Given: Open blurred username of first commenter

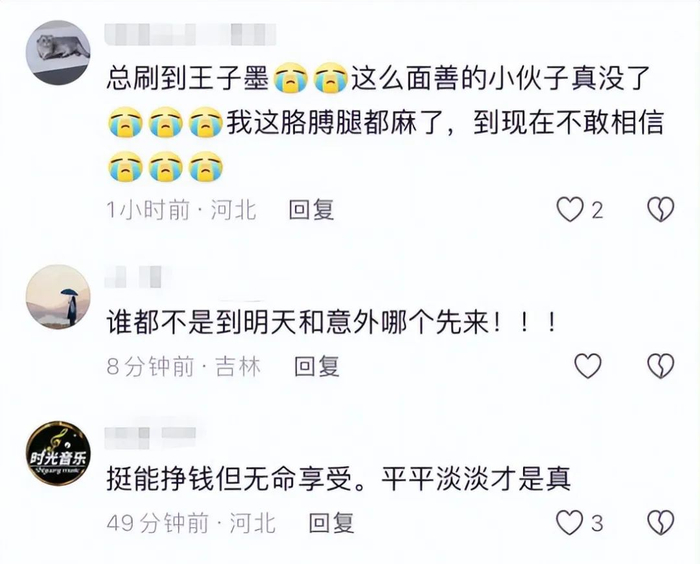Looking at the screenshot, I should pos(191,34).
